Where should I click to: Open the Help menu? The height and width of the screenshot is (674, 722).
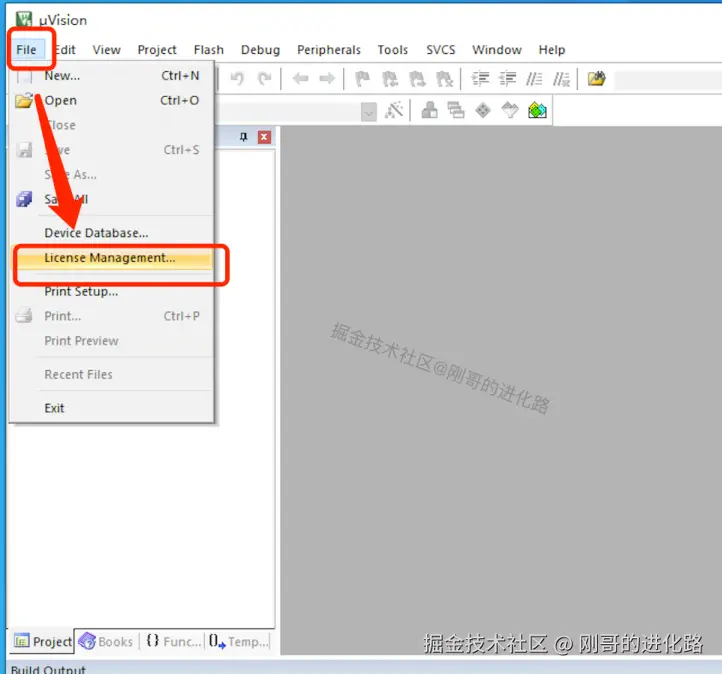552,50
